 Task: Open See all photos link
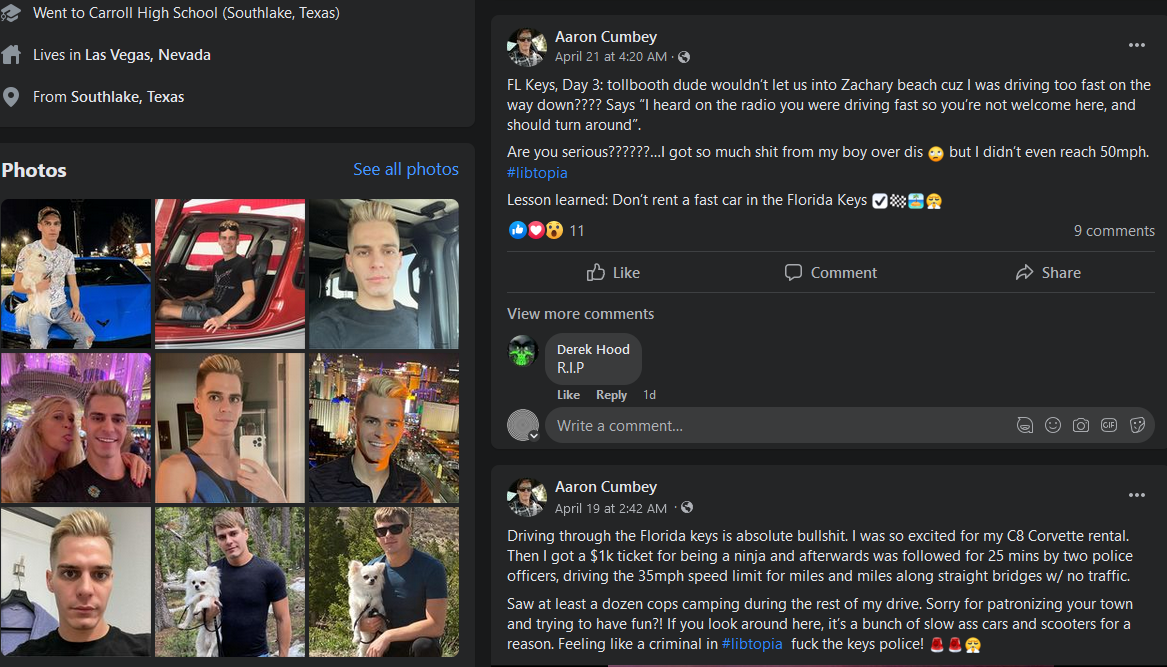[405, 169]
